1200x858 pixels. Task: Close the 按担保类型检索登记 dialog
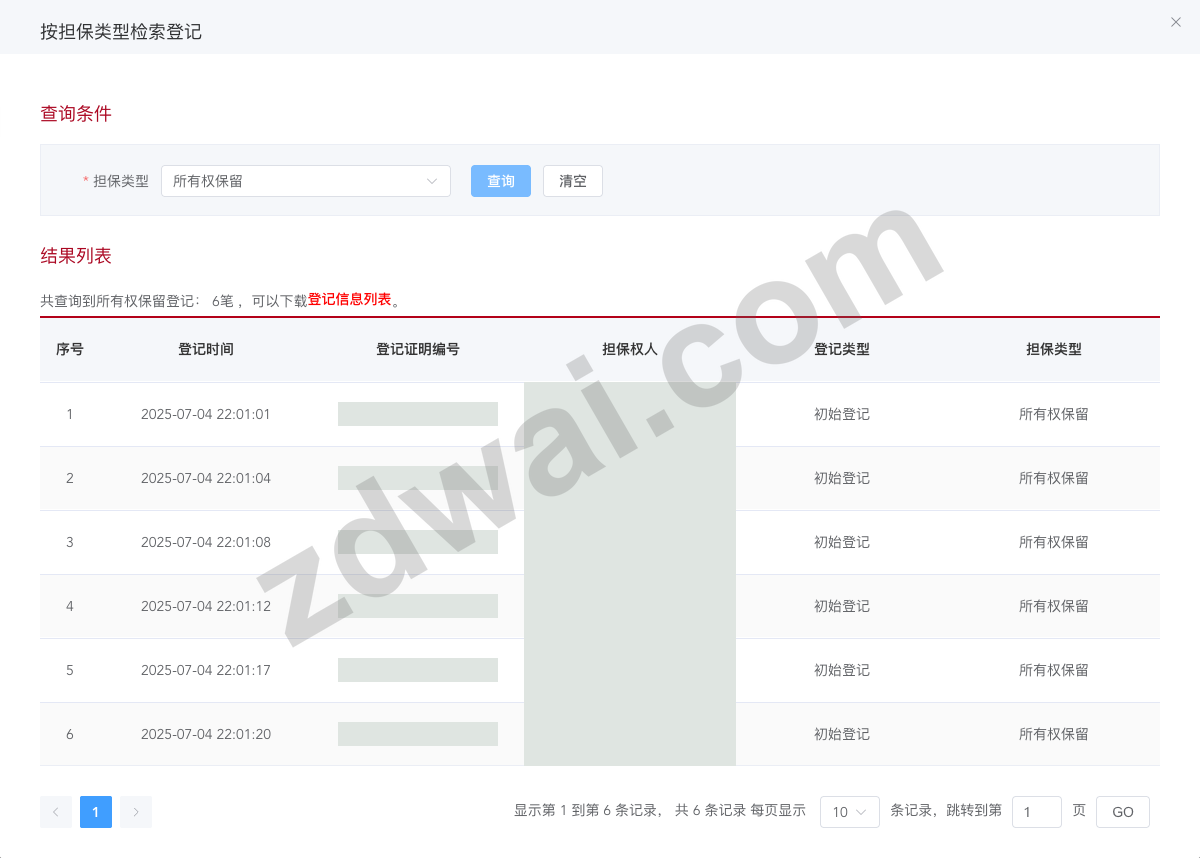[x=1176, y=22]
